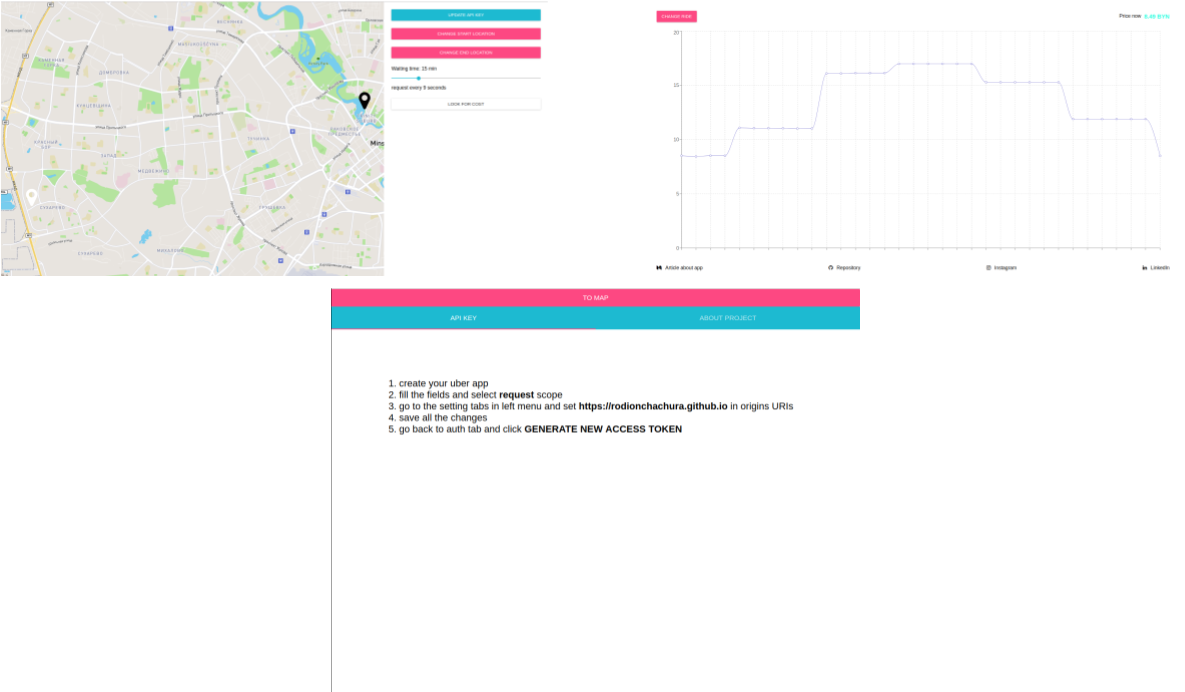
Task: Click the TO MAP button
Action: click(596, 298)
